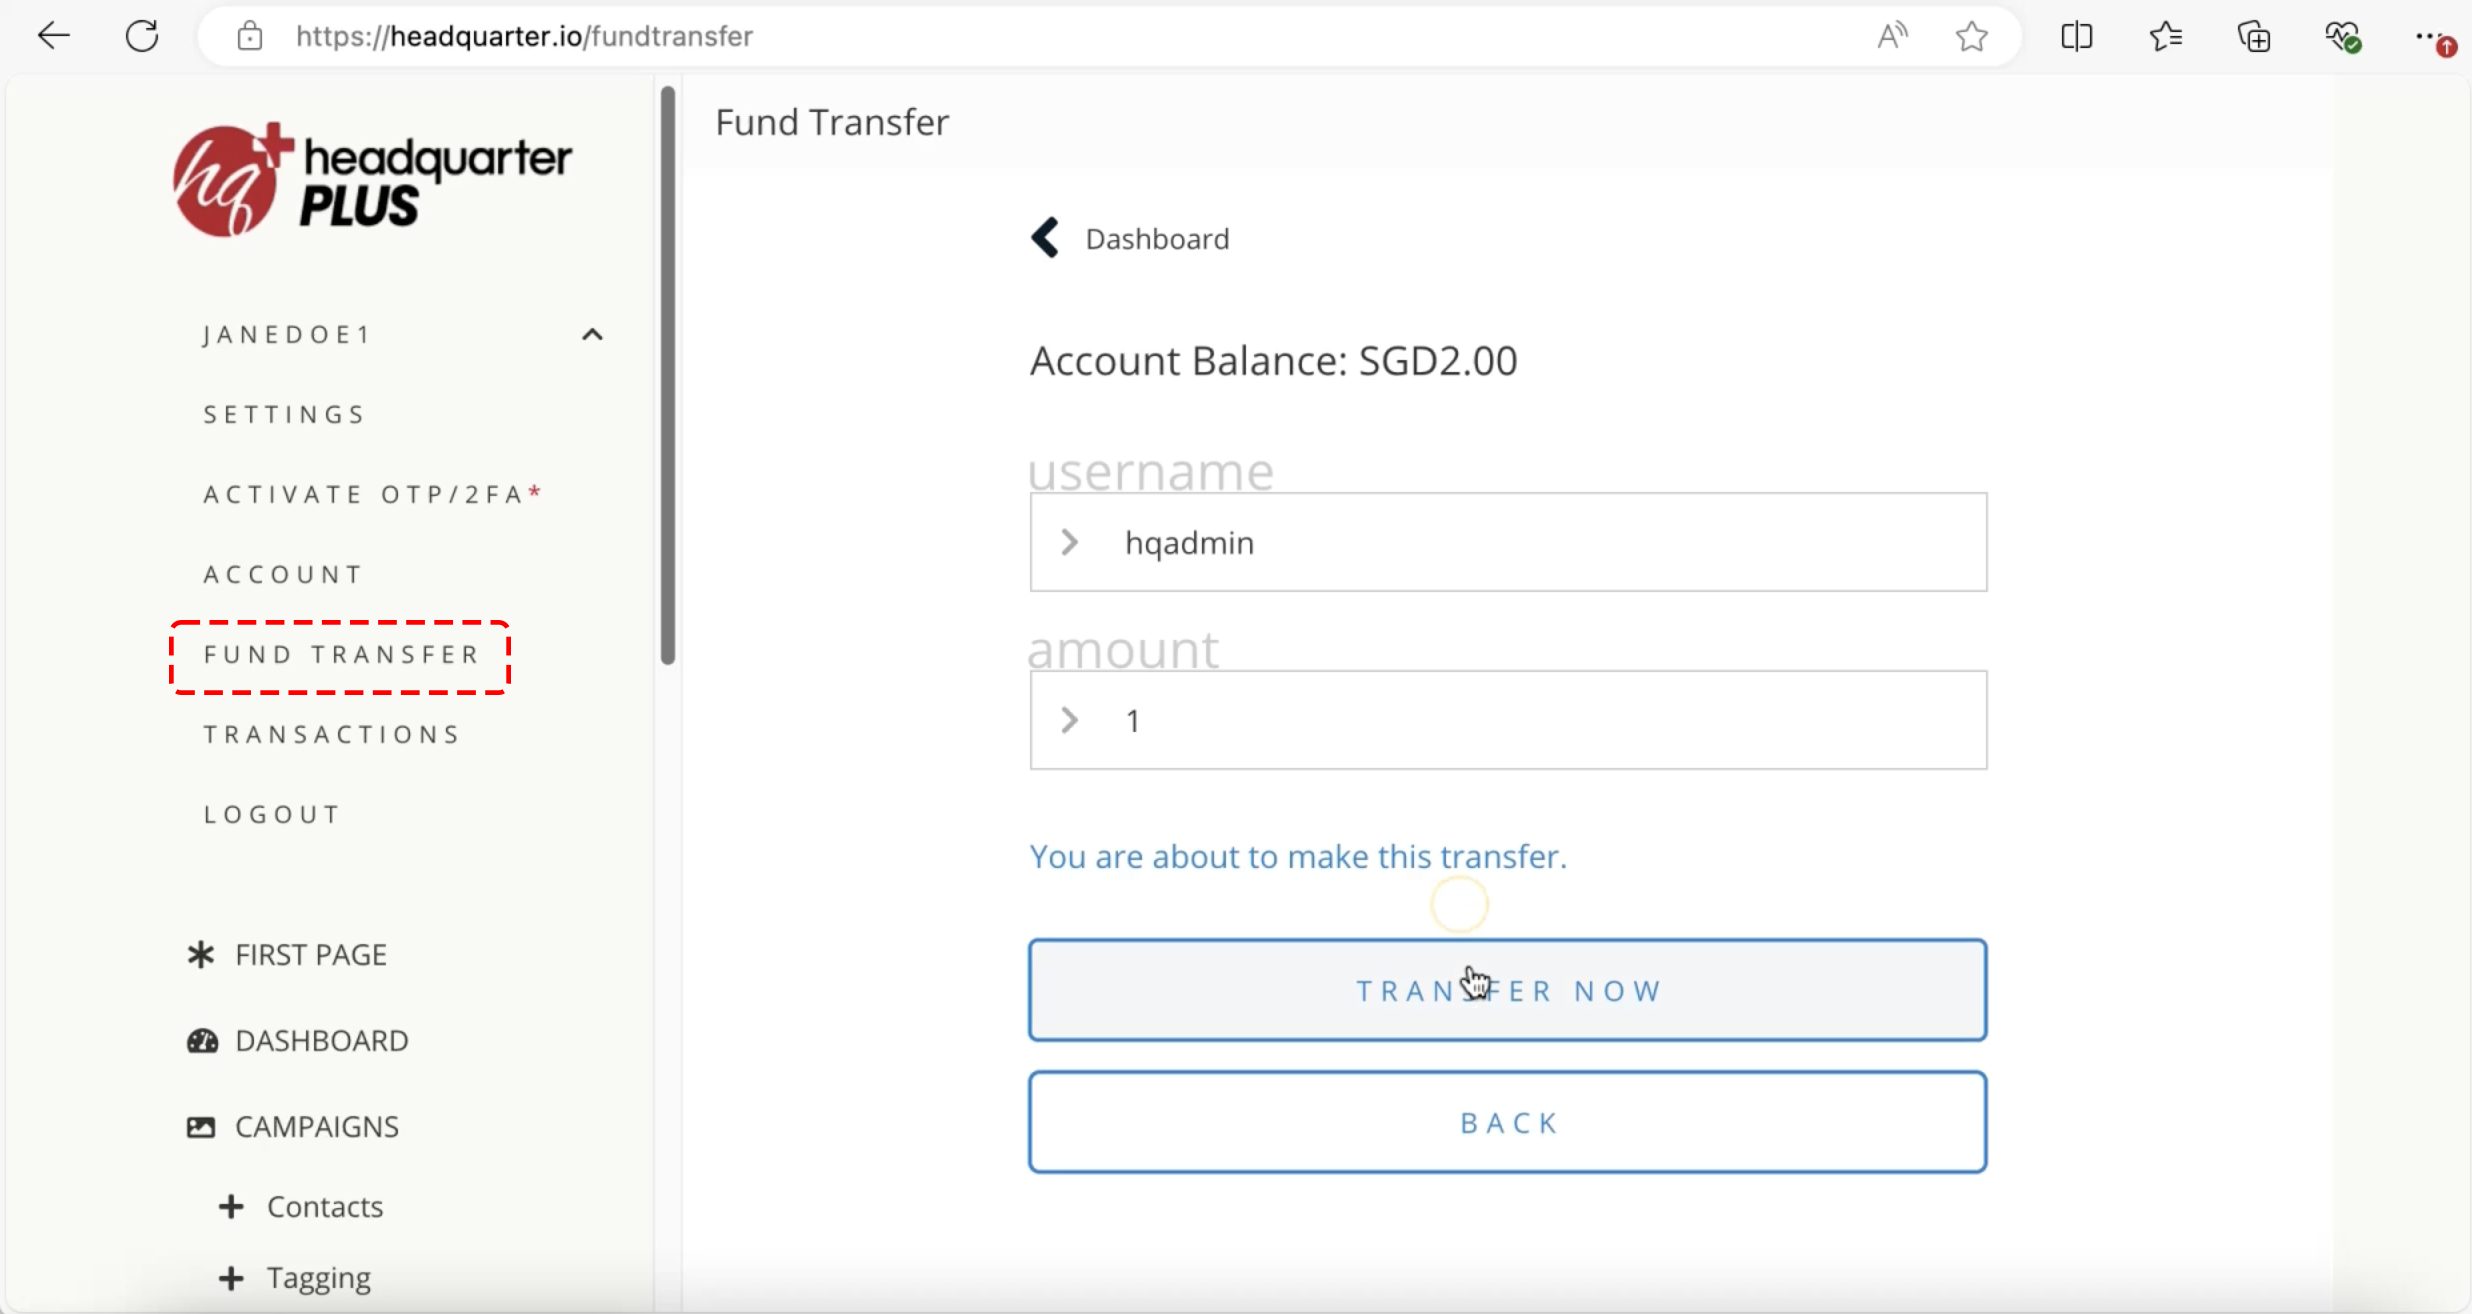Add page to favorites star icon

pos(1971,36)
